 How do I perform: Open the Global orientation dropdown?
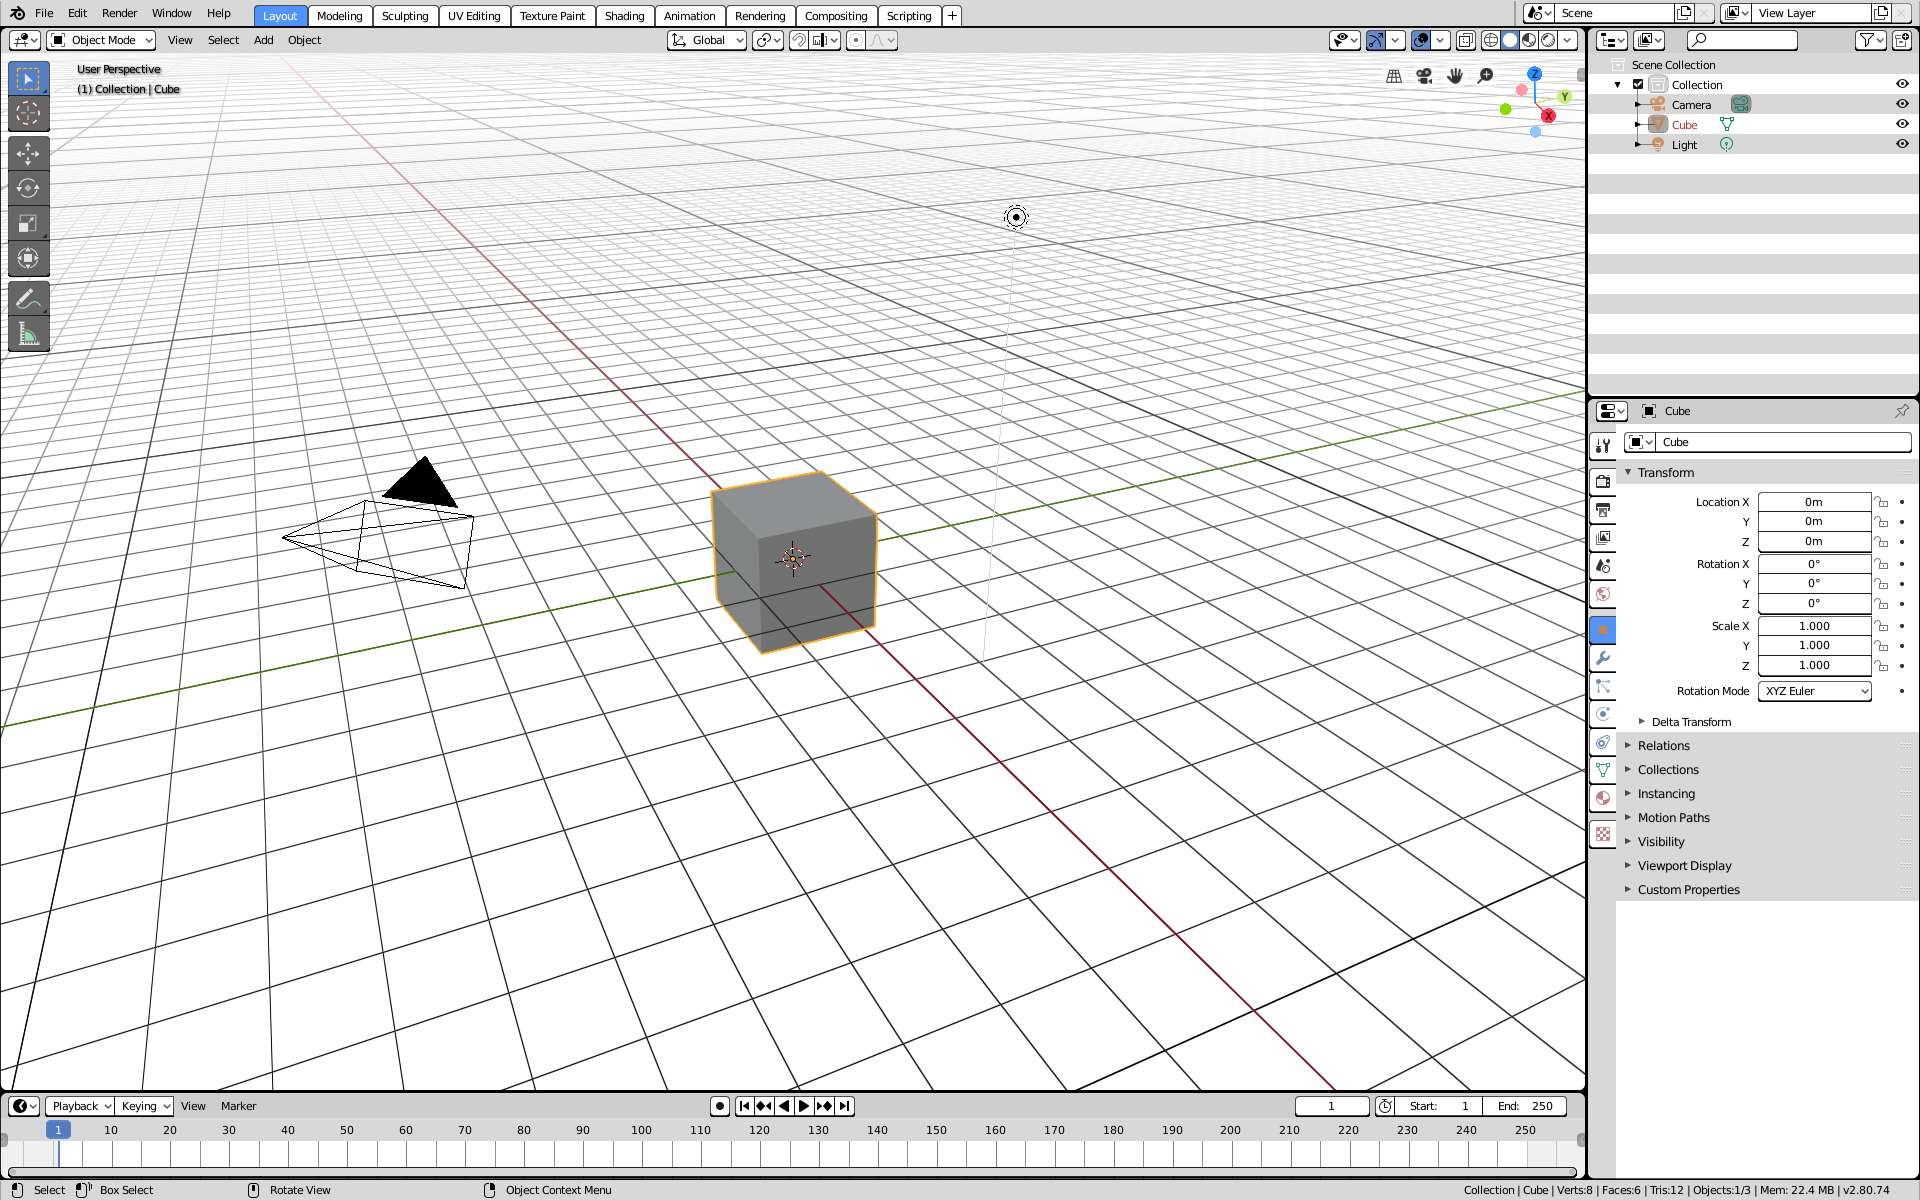(x=707, y=40)
